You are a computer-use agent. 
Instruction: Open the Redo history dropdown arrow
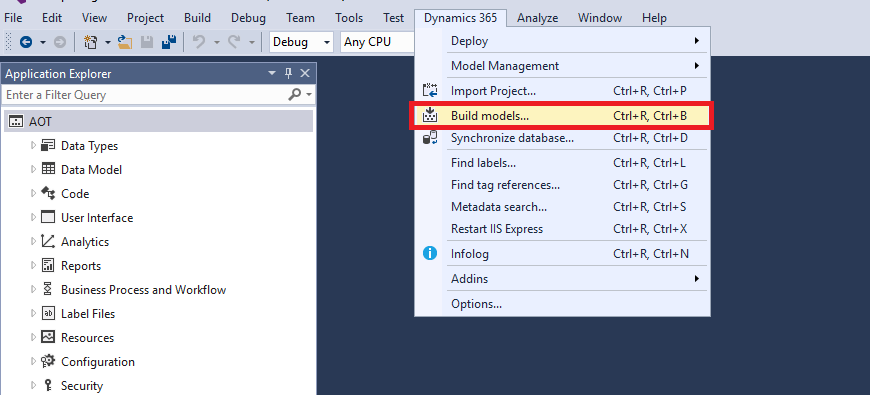[251, 43]
